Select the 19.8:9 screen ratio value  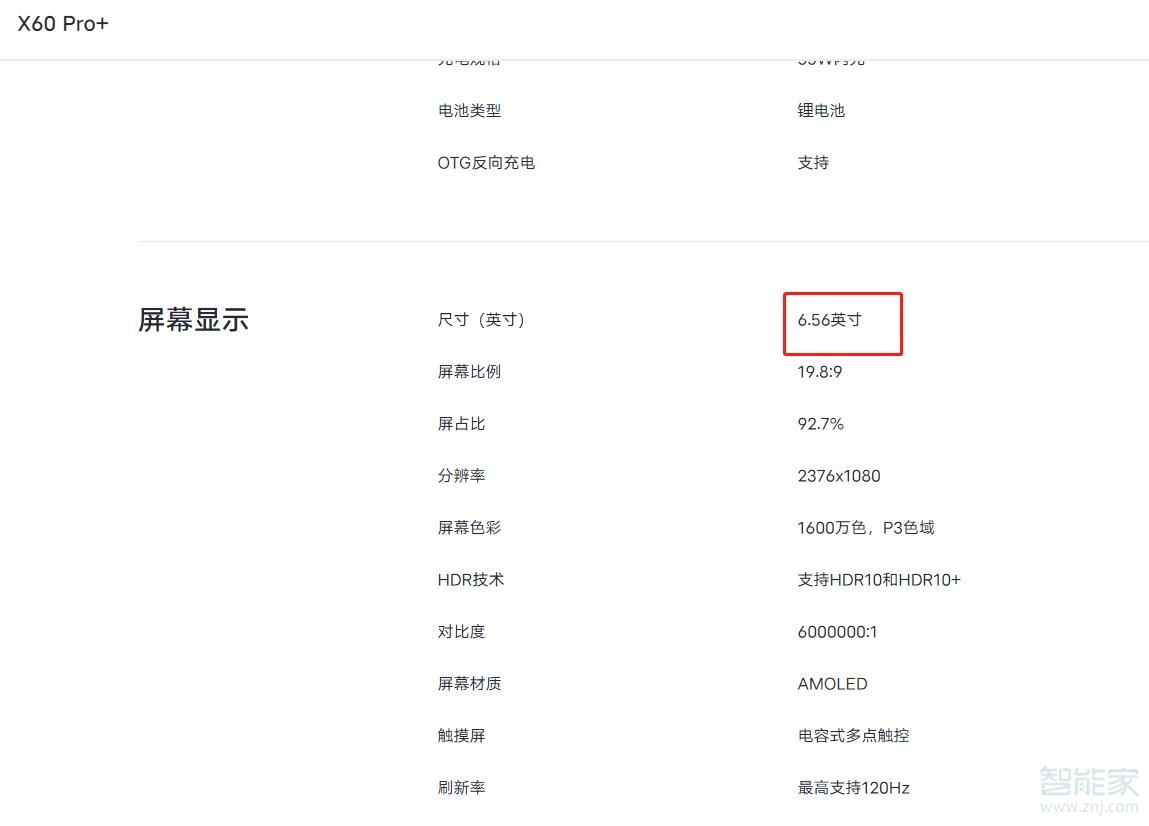click(x=819, y=372)
